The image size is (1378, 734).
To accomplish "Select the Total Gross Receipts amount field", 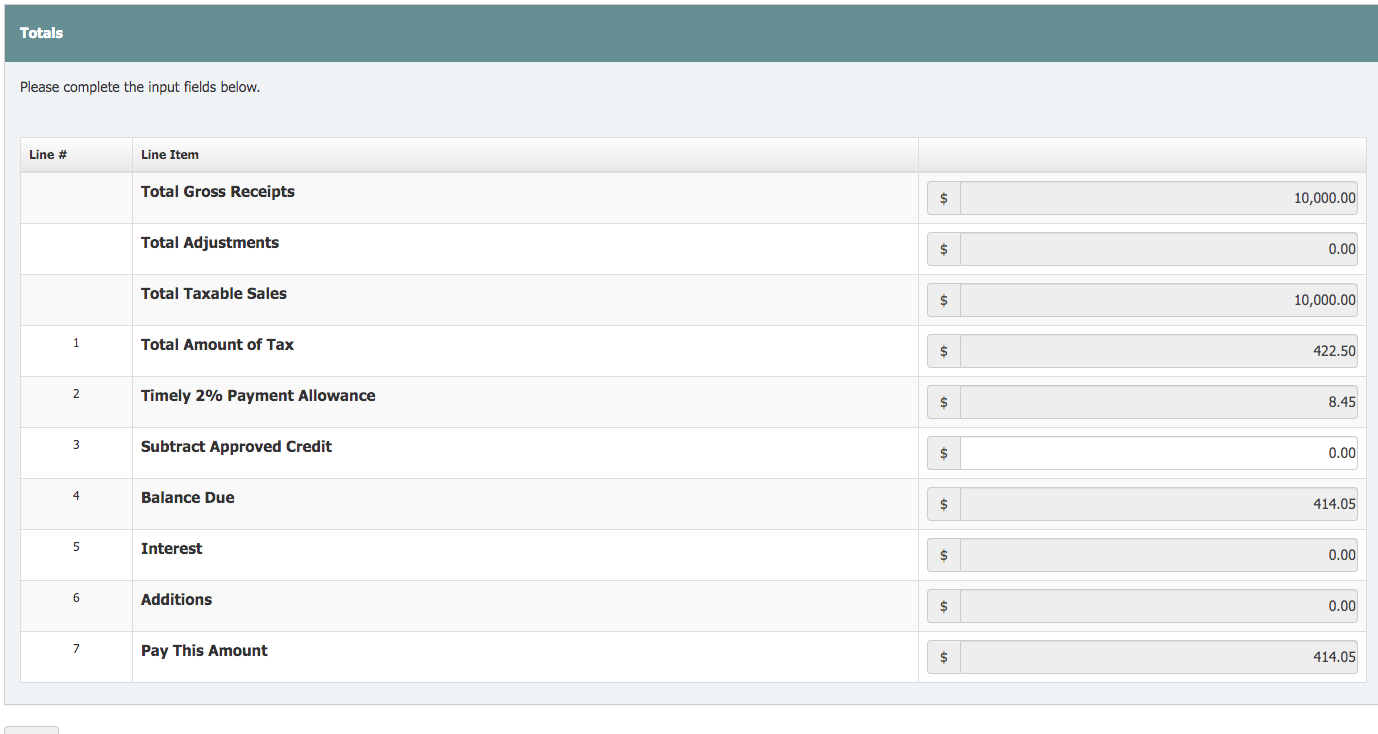I will pos(1159,198).
